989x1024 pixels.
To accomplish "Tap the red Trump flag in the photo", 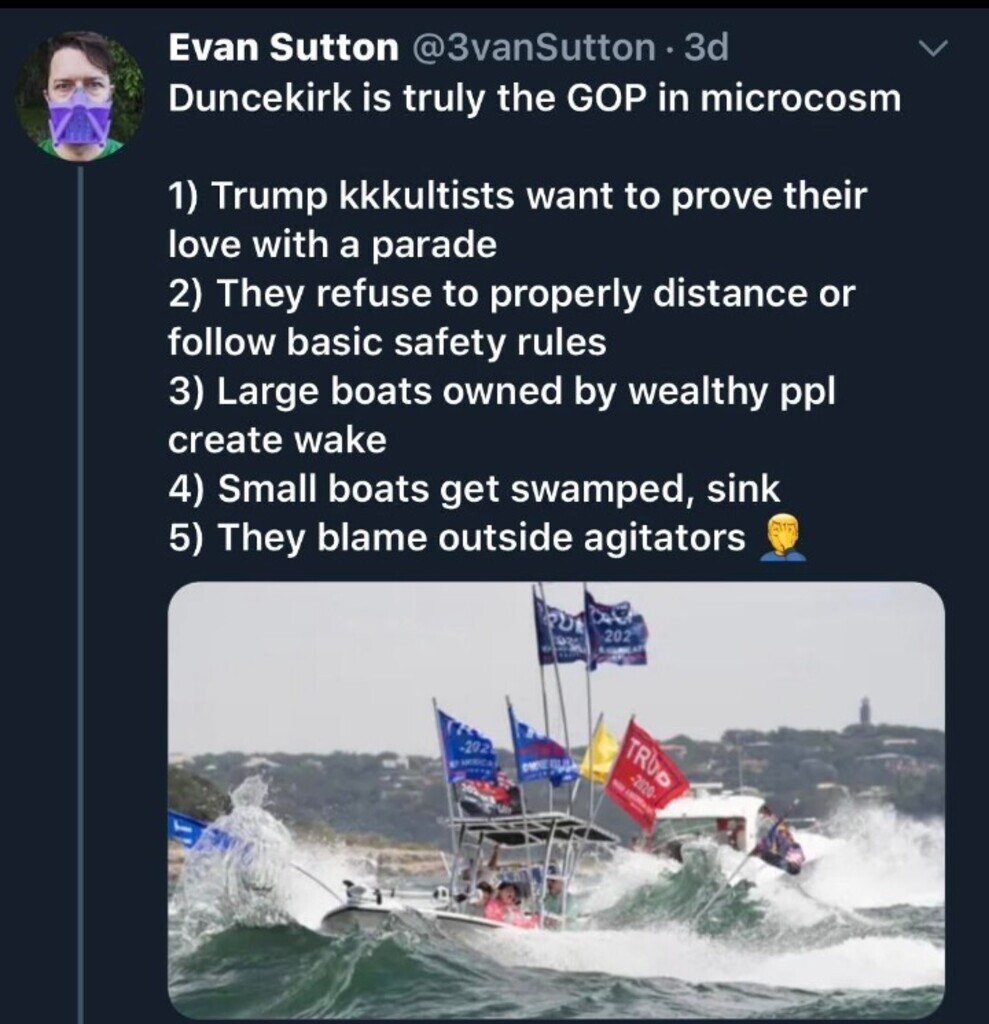I will [644, 774].
